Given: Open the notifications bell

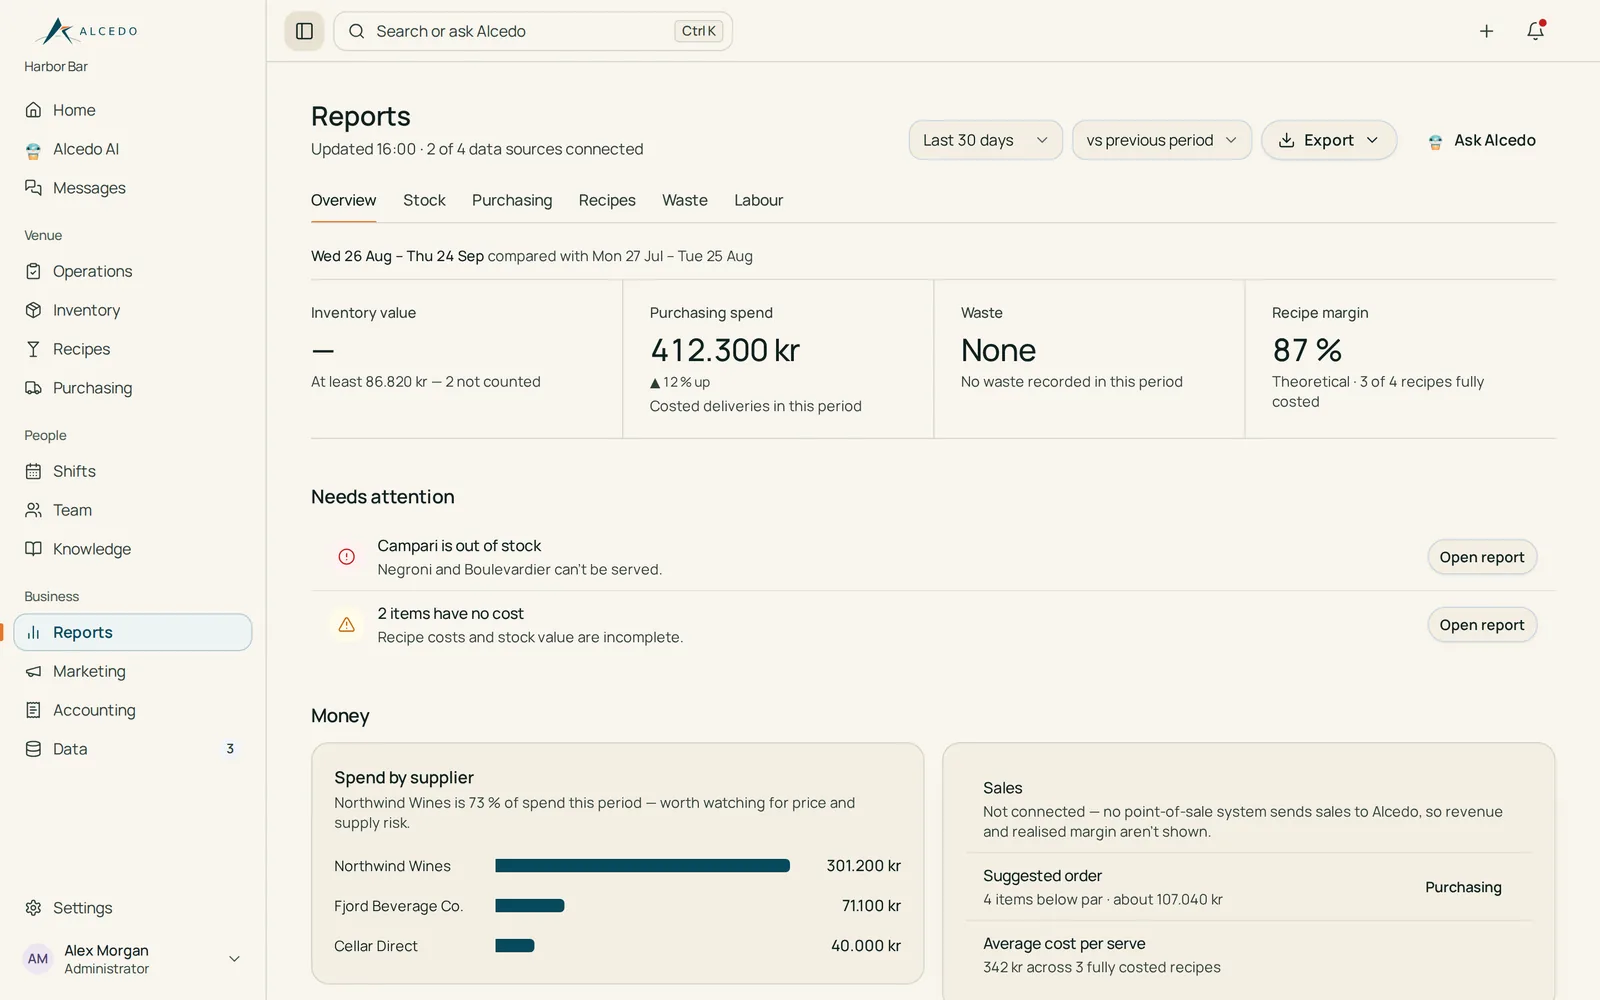Looking at the screenshot, I should click(x=1536, y=31).
